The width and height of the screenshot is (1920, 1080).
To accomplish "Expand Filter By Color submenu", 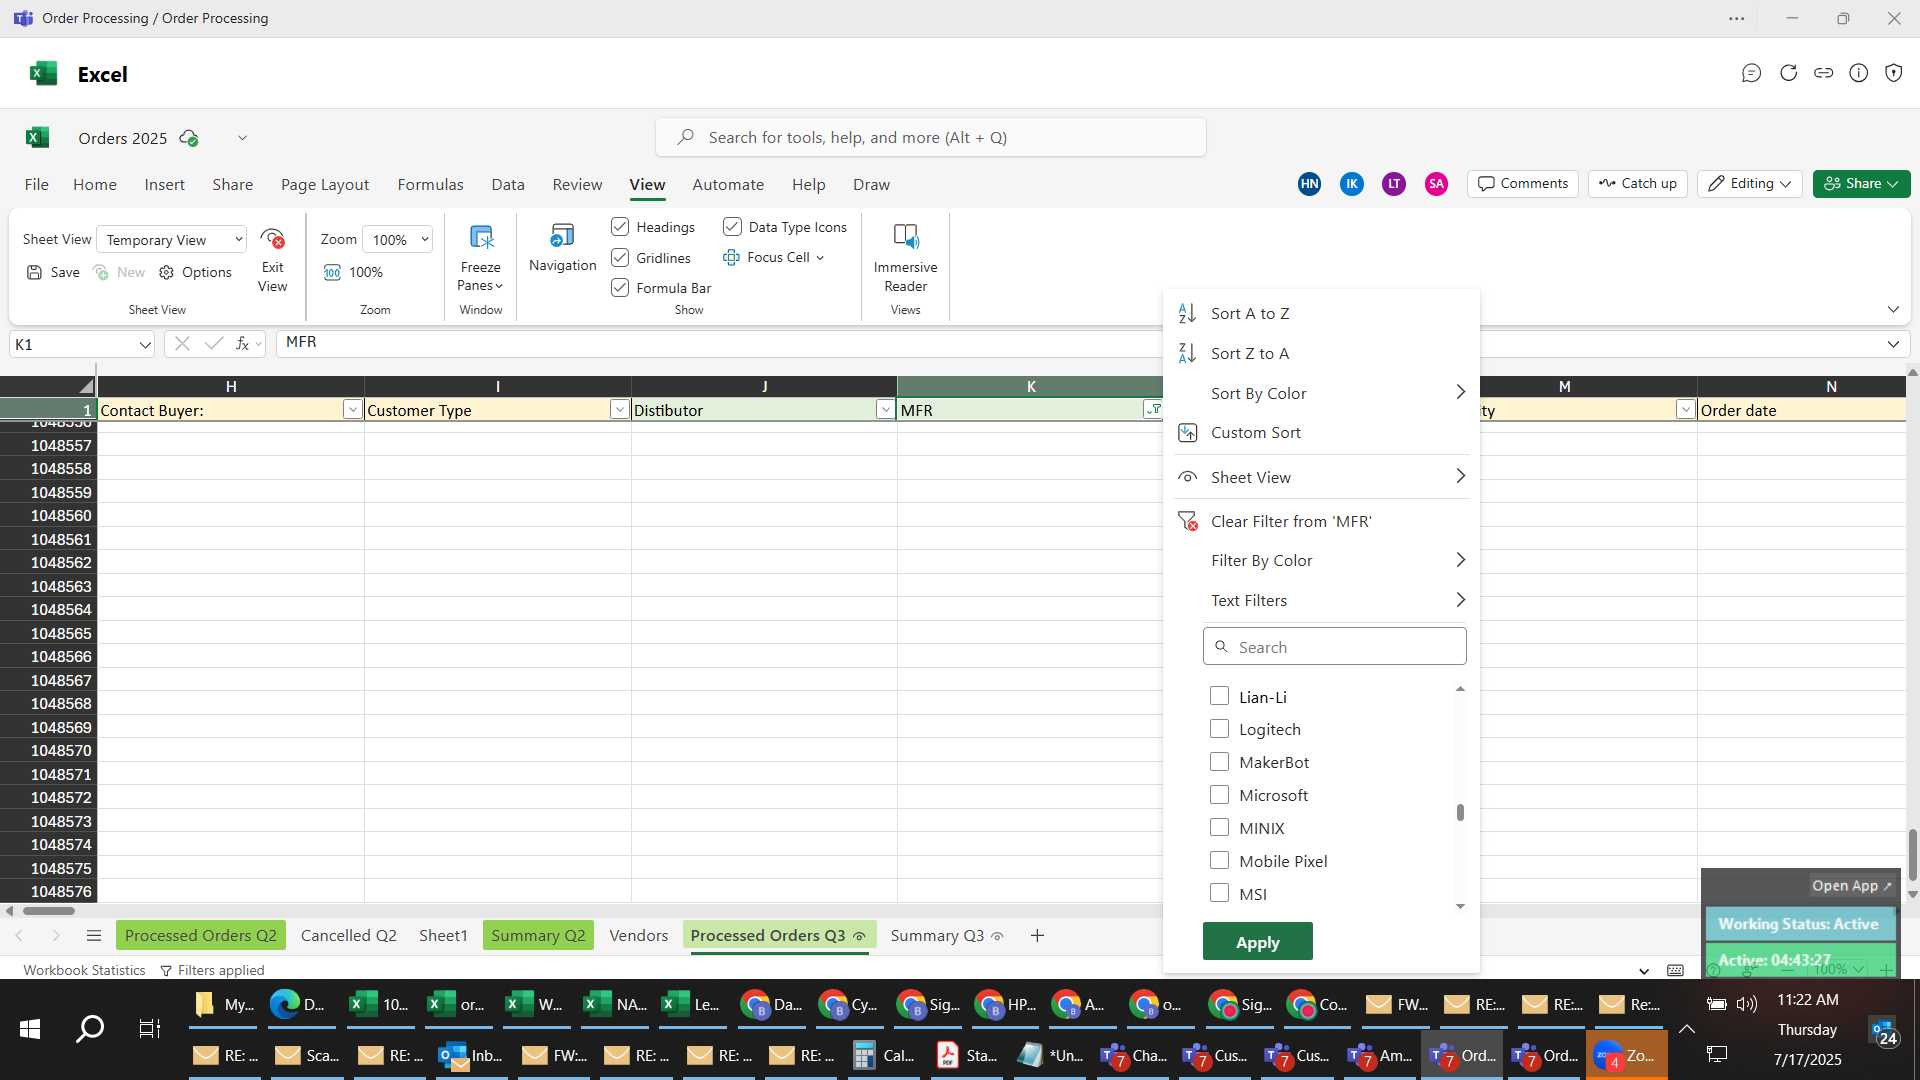I will pyautogui.click(x=1460, y=560).
